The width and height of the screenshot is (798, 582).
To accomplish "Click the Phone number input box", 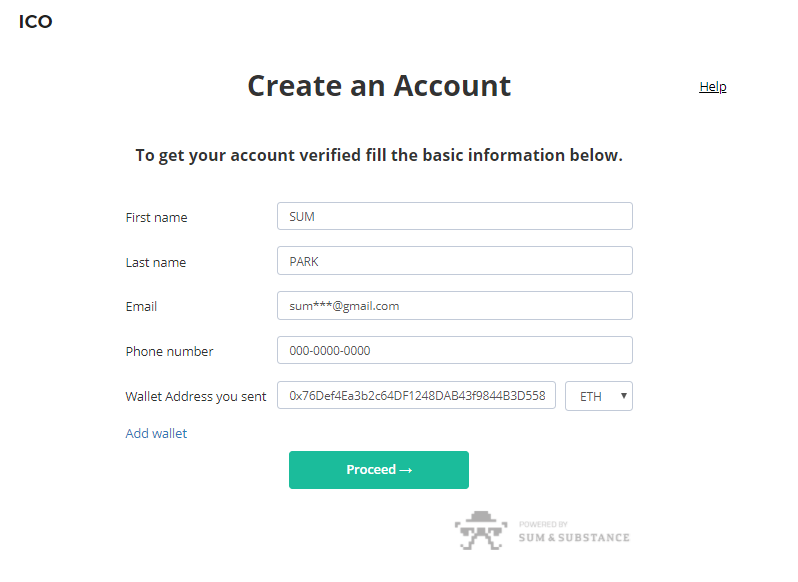I will pyautogui.click(x=454, y=351).
